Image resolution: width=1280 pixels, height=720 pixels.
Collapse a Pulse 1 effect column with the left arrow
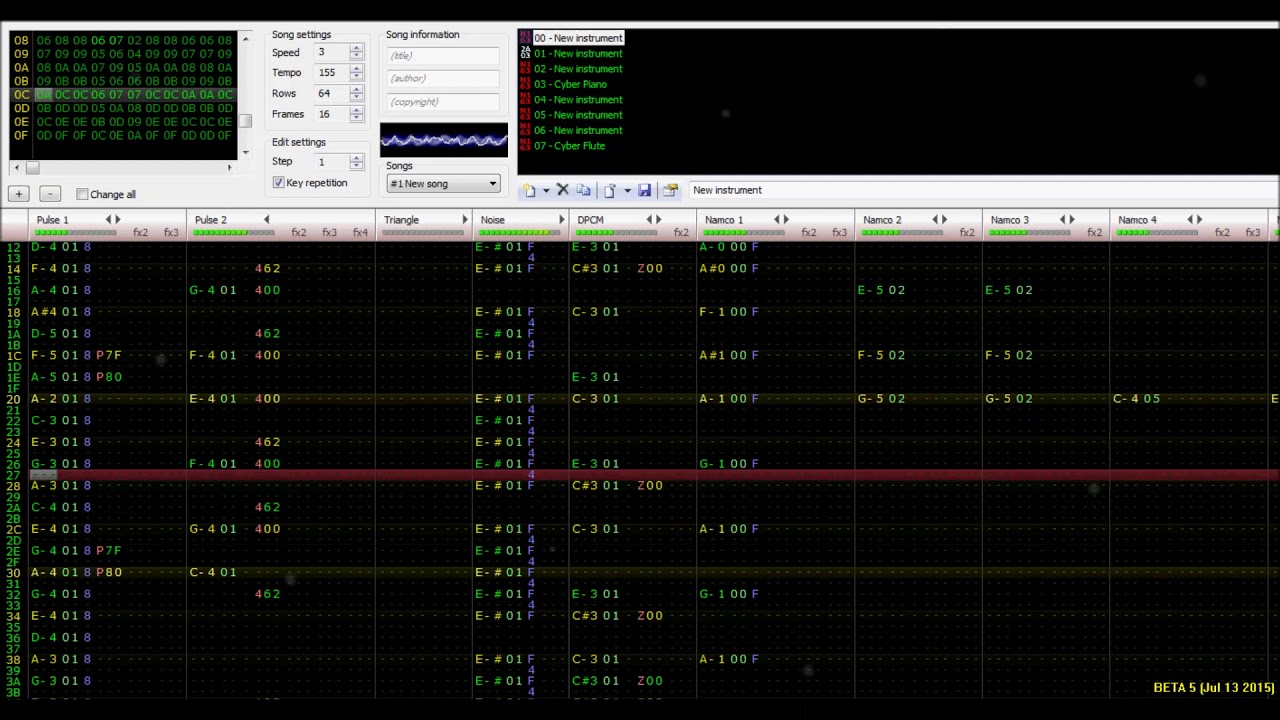click(x=108, y=220)
